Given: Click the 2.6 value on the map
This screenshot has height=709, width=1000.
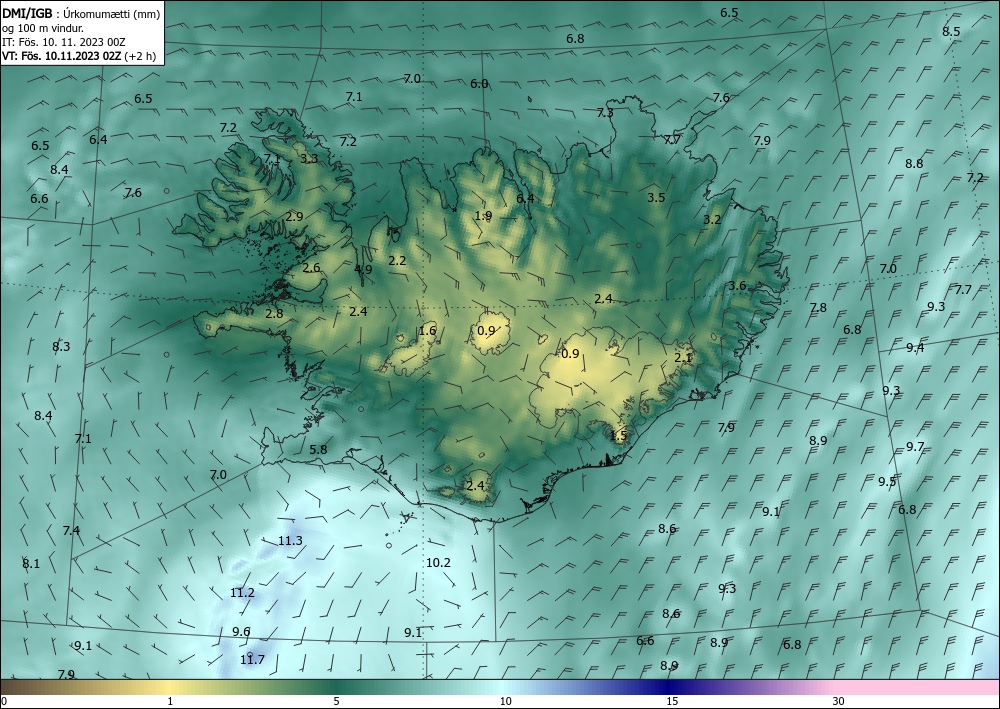Looking at the screenshot, I should [311, 268].
